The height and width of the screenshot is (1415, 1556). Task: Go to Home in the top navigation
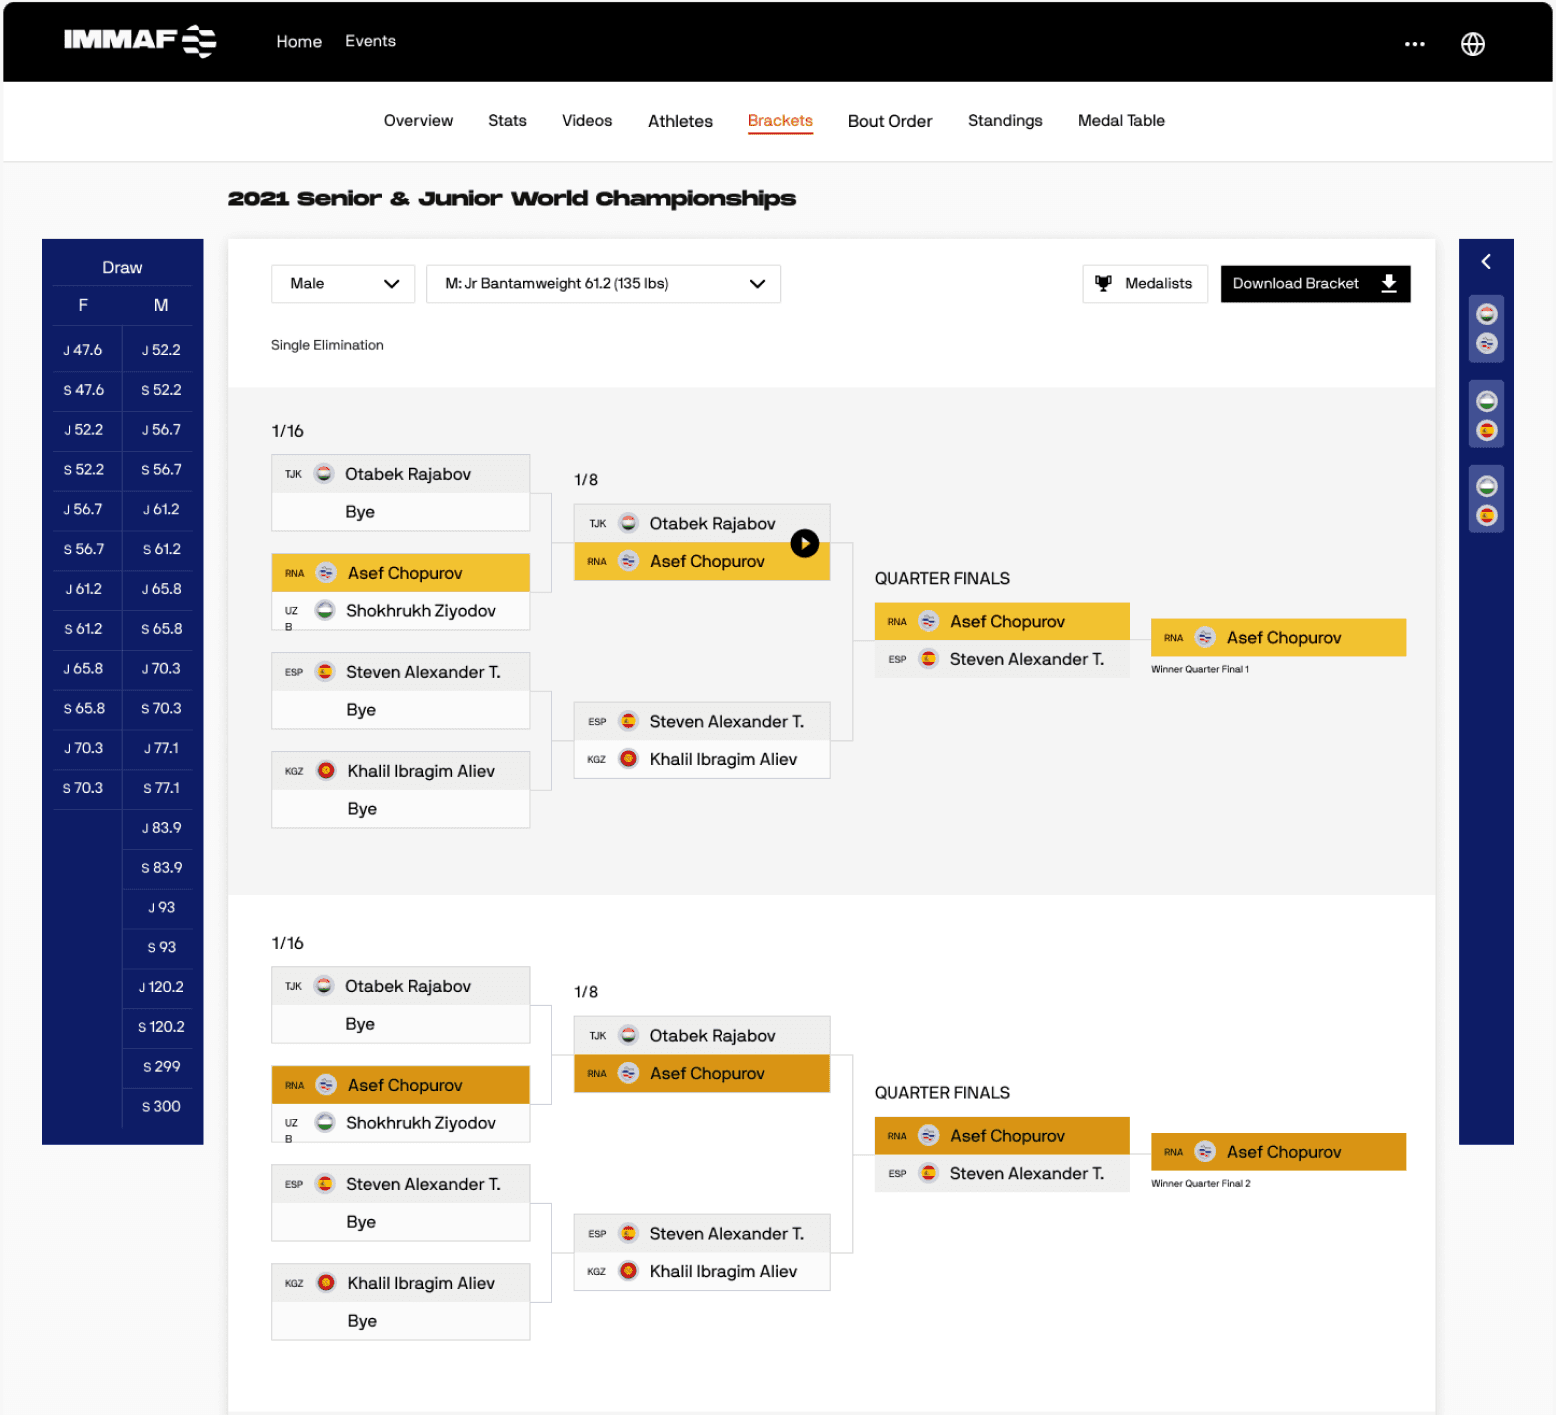click(x=299, y=41)
